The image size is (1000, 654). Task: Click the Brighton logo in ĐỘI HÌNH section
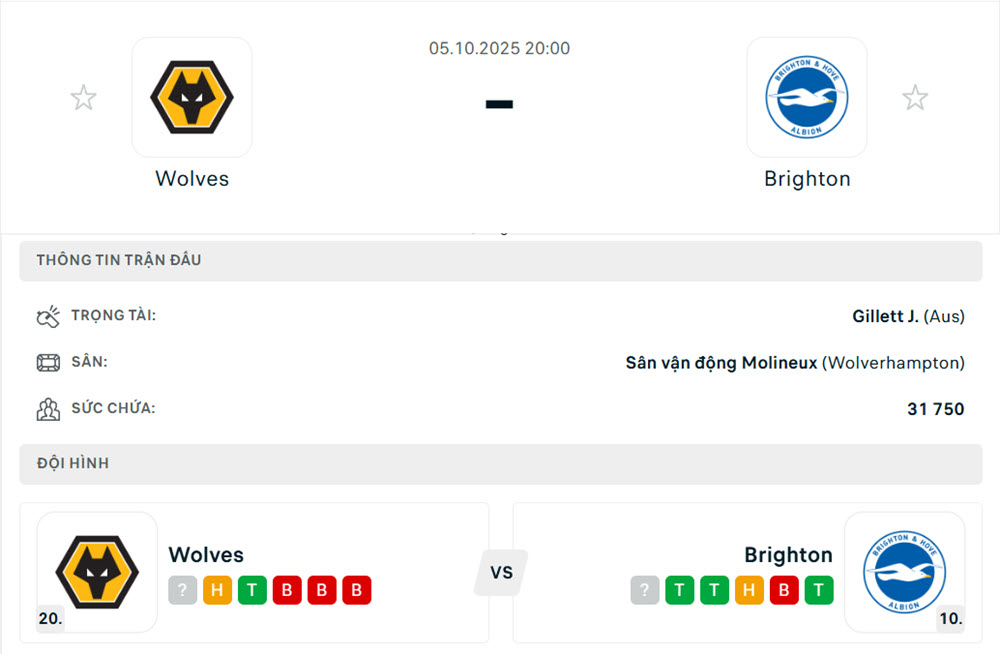905,571
